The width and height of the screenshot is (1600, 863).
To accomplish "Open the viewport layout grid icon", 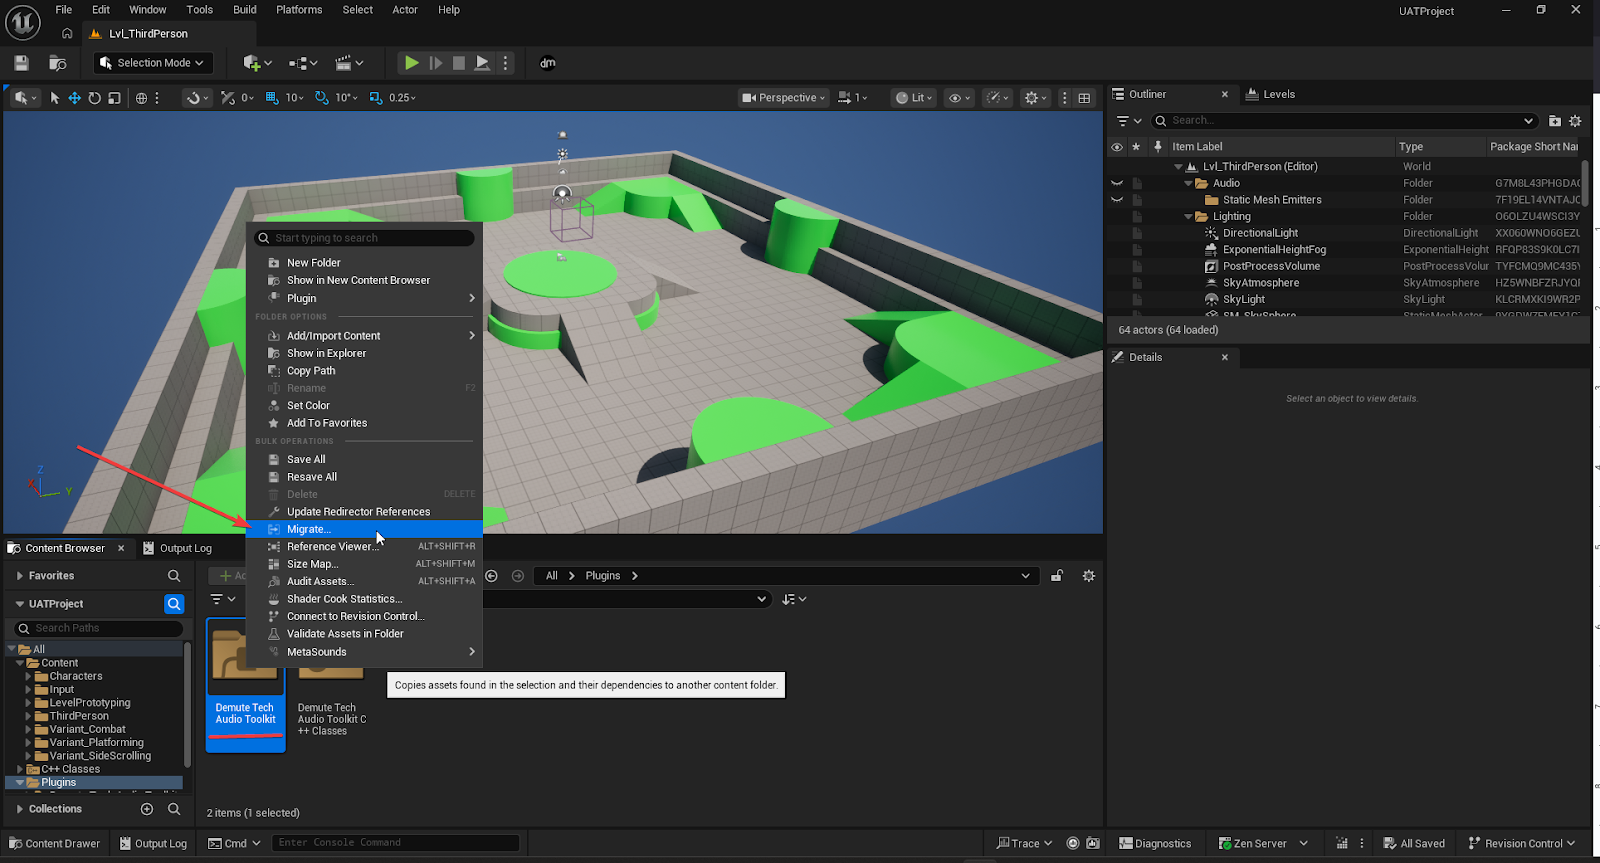I will (x=1084, y=98).
